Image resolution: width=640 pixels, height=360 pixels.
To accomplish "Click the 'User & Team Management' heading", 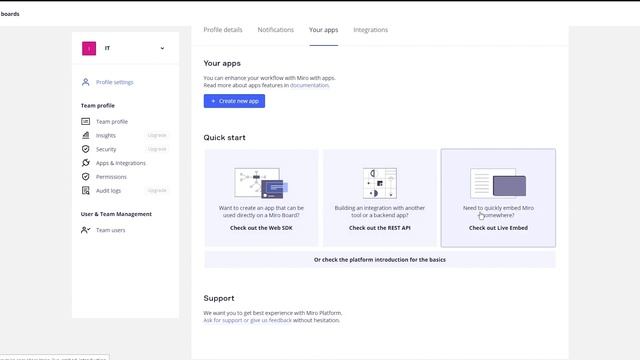I will [116, 214].
